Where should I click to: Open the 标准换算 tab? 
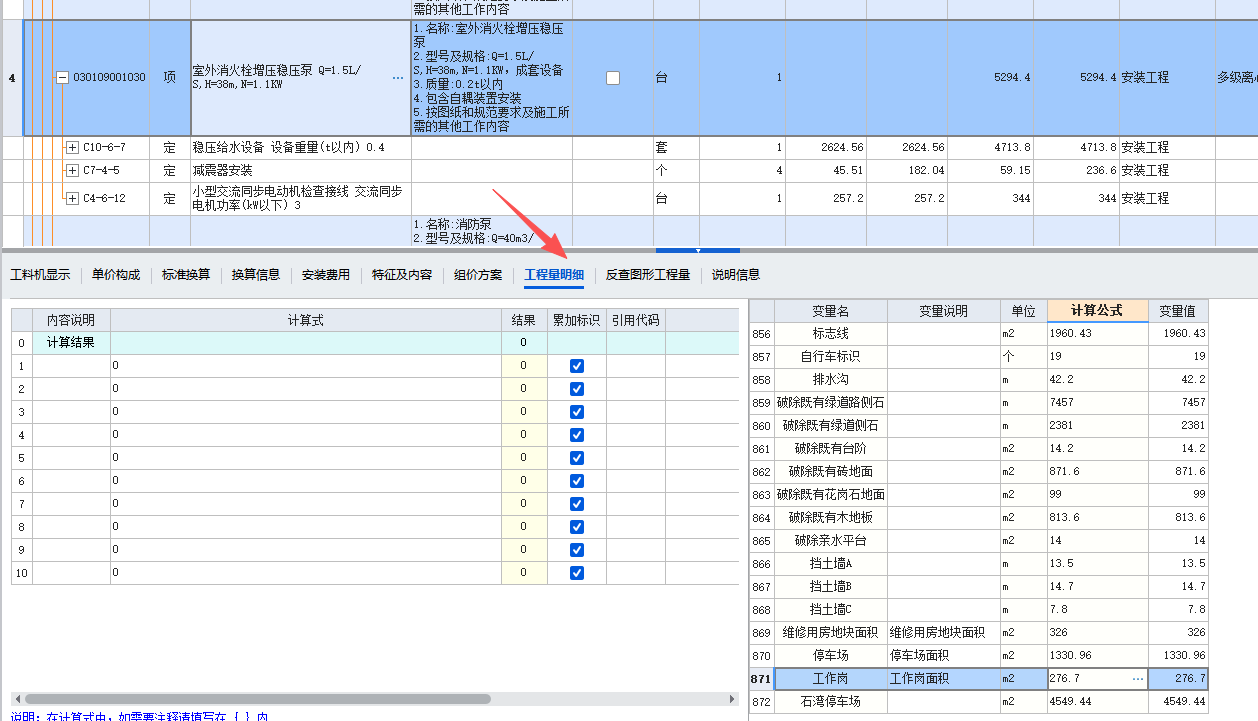pos(186,275)
